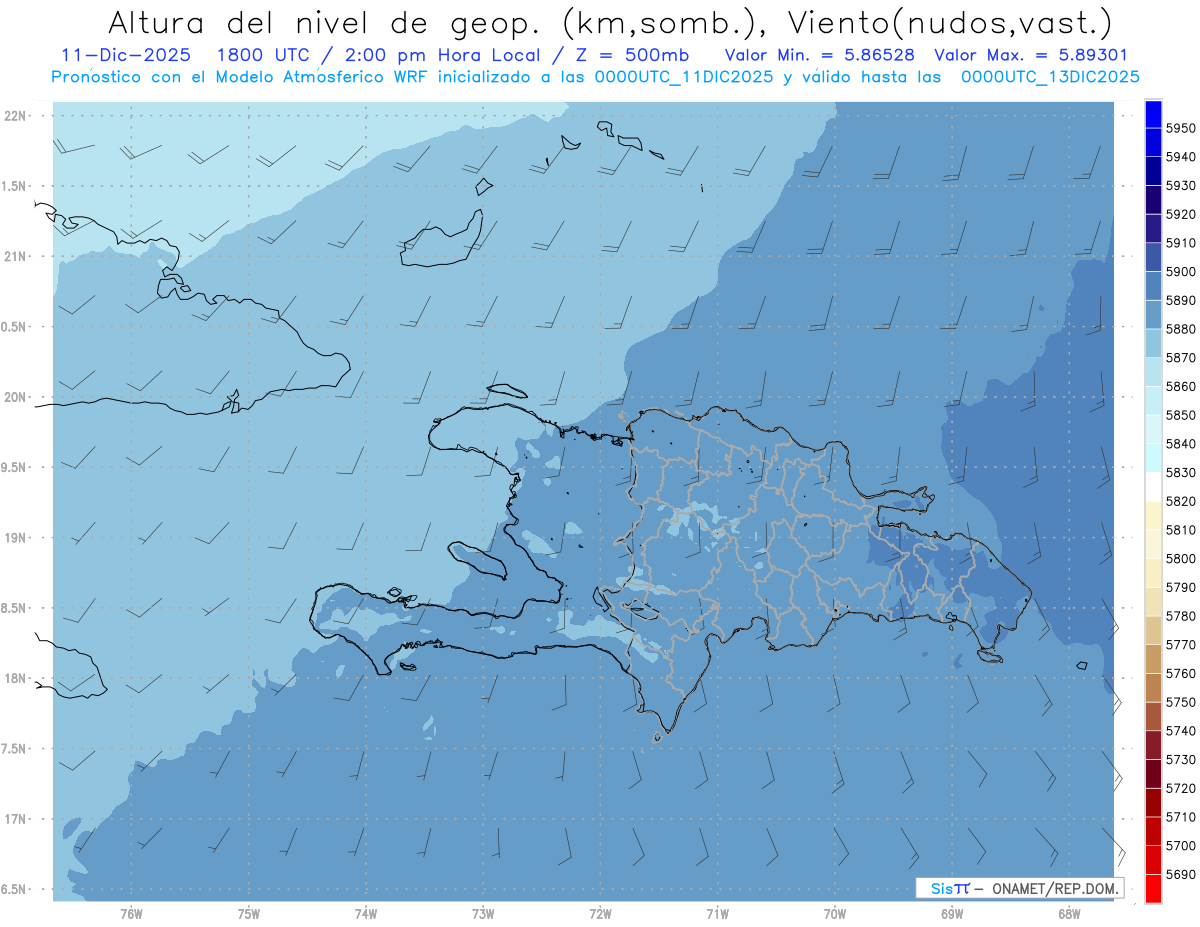This screenshot has width=1200, height=927.
Task: Select the '1800 UTC' time label
Action: 266,56
